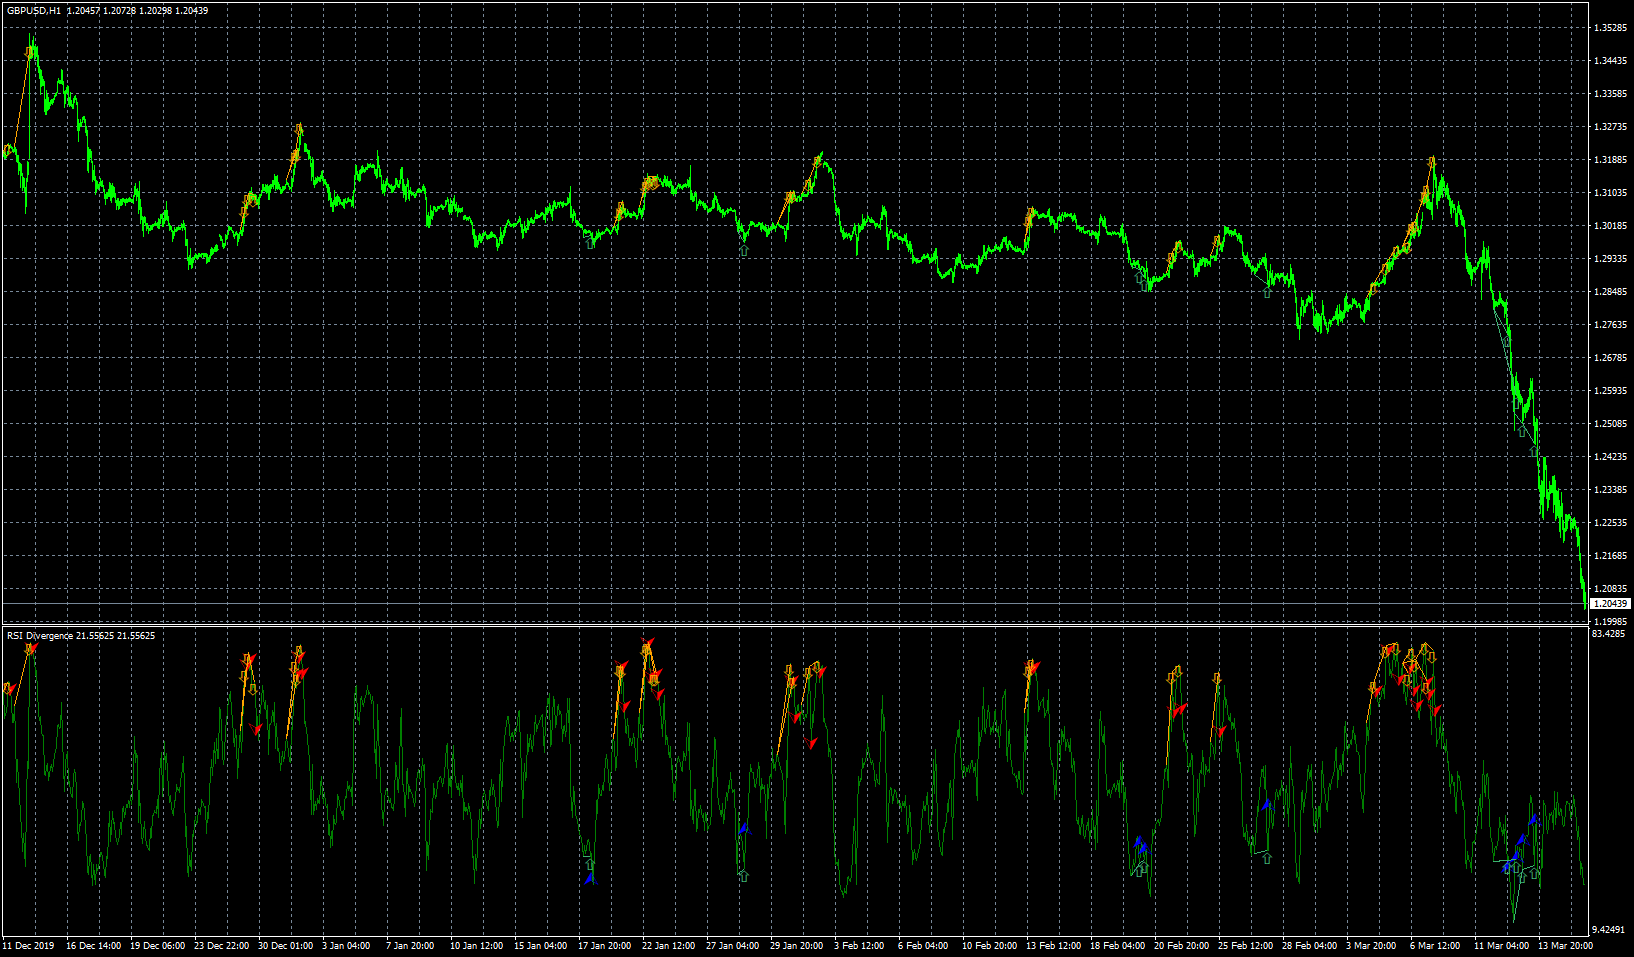Click the 1.32735 price scale label
Screen dimensions: 1634x957
pyautogui.click(x=1610, y=127)
